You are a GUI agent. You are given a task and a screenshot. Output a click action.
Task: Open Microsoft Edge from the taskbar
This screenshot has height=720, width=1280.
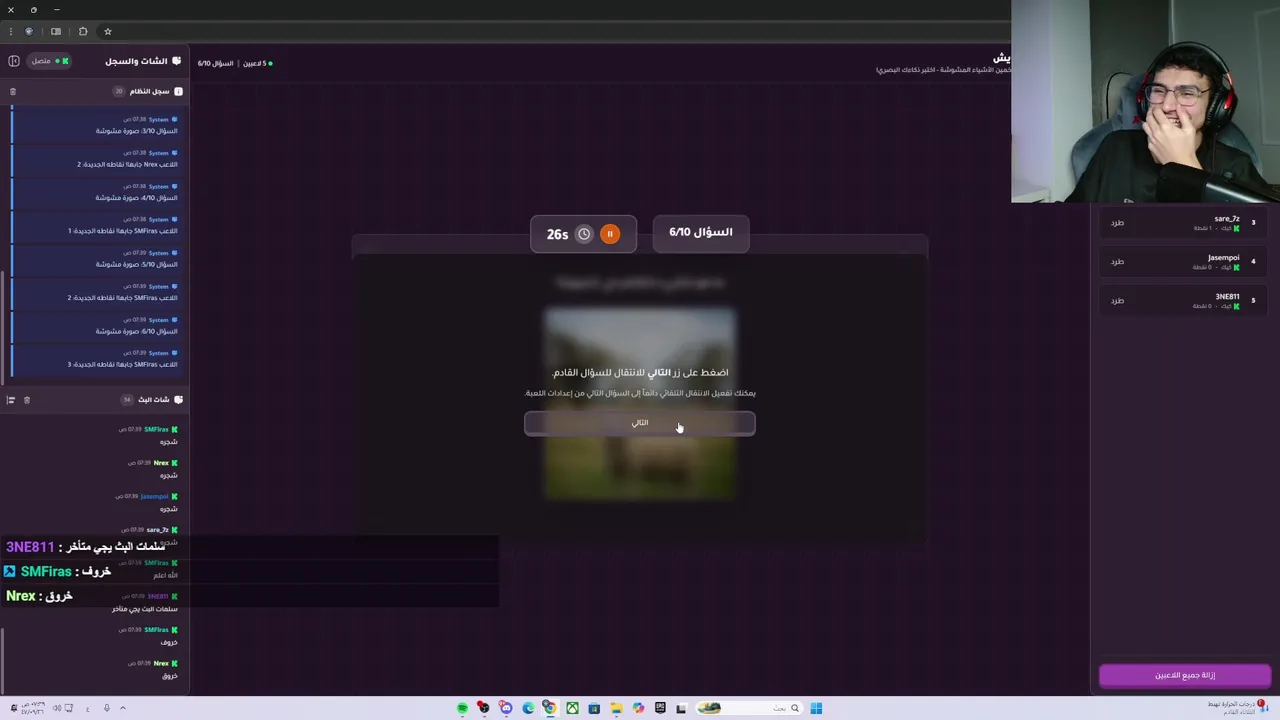(x=528, y=708)
